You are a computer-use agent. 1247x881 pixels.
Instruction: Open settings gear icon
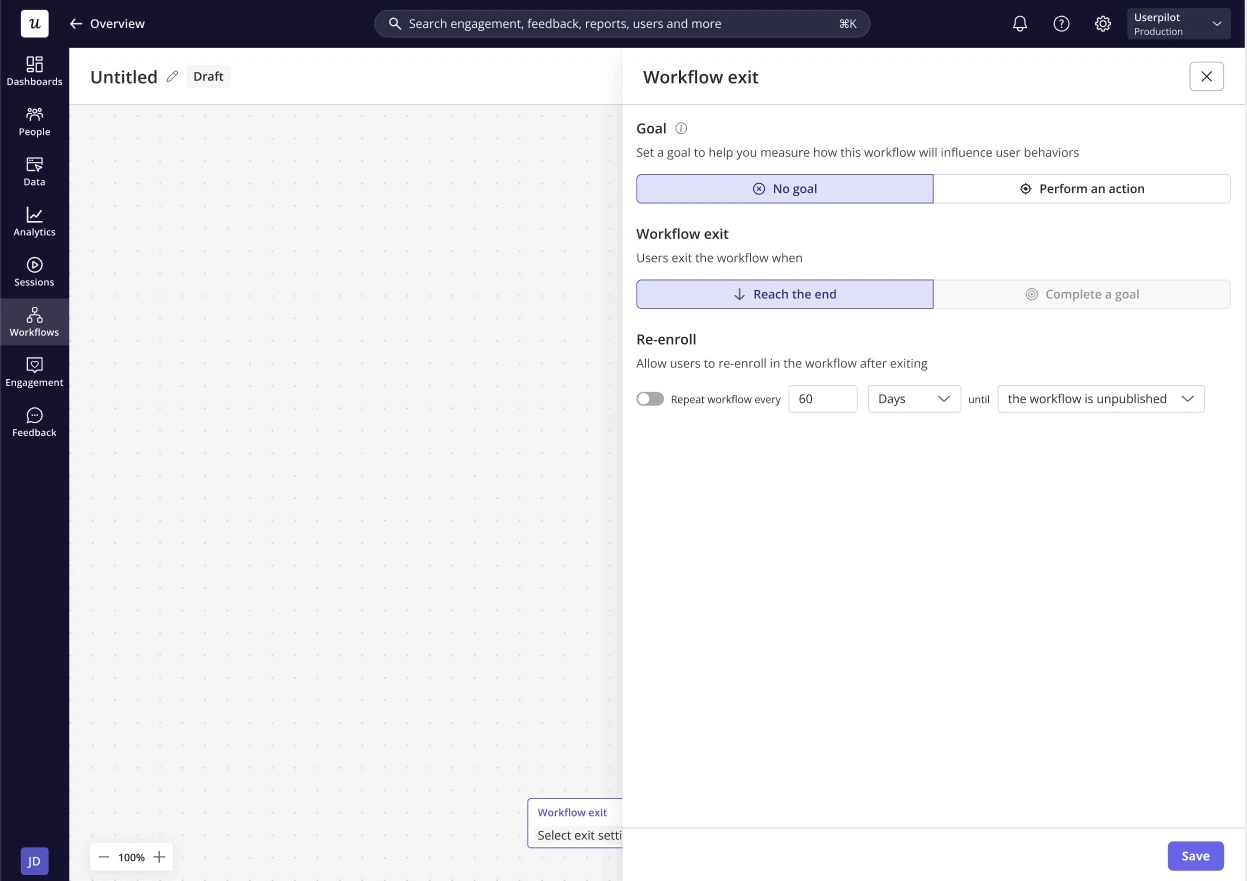[x=1102, y=23]
